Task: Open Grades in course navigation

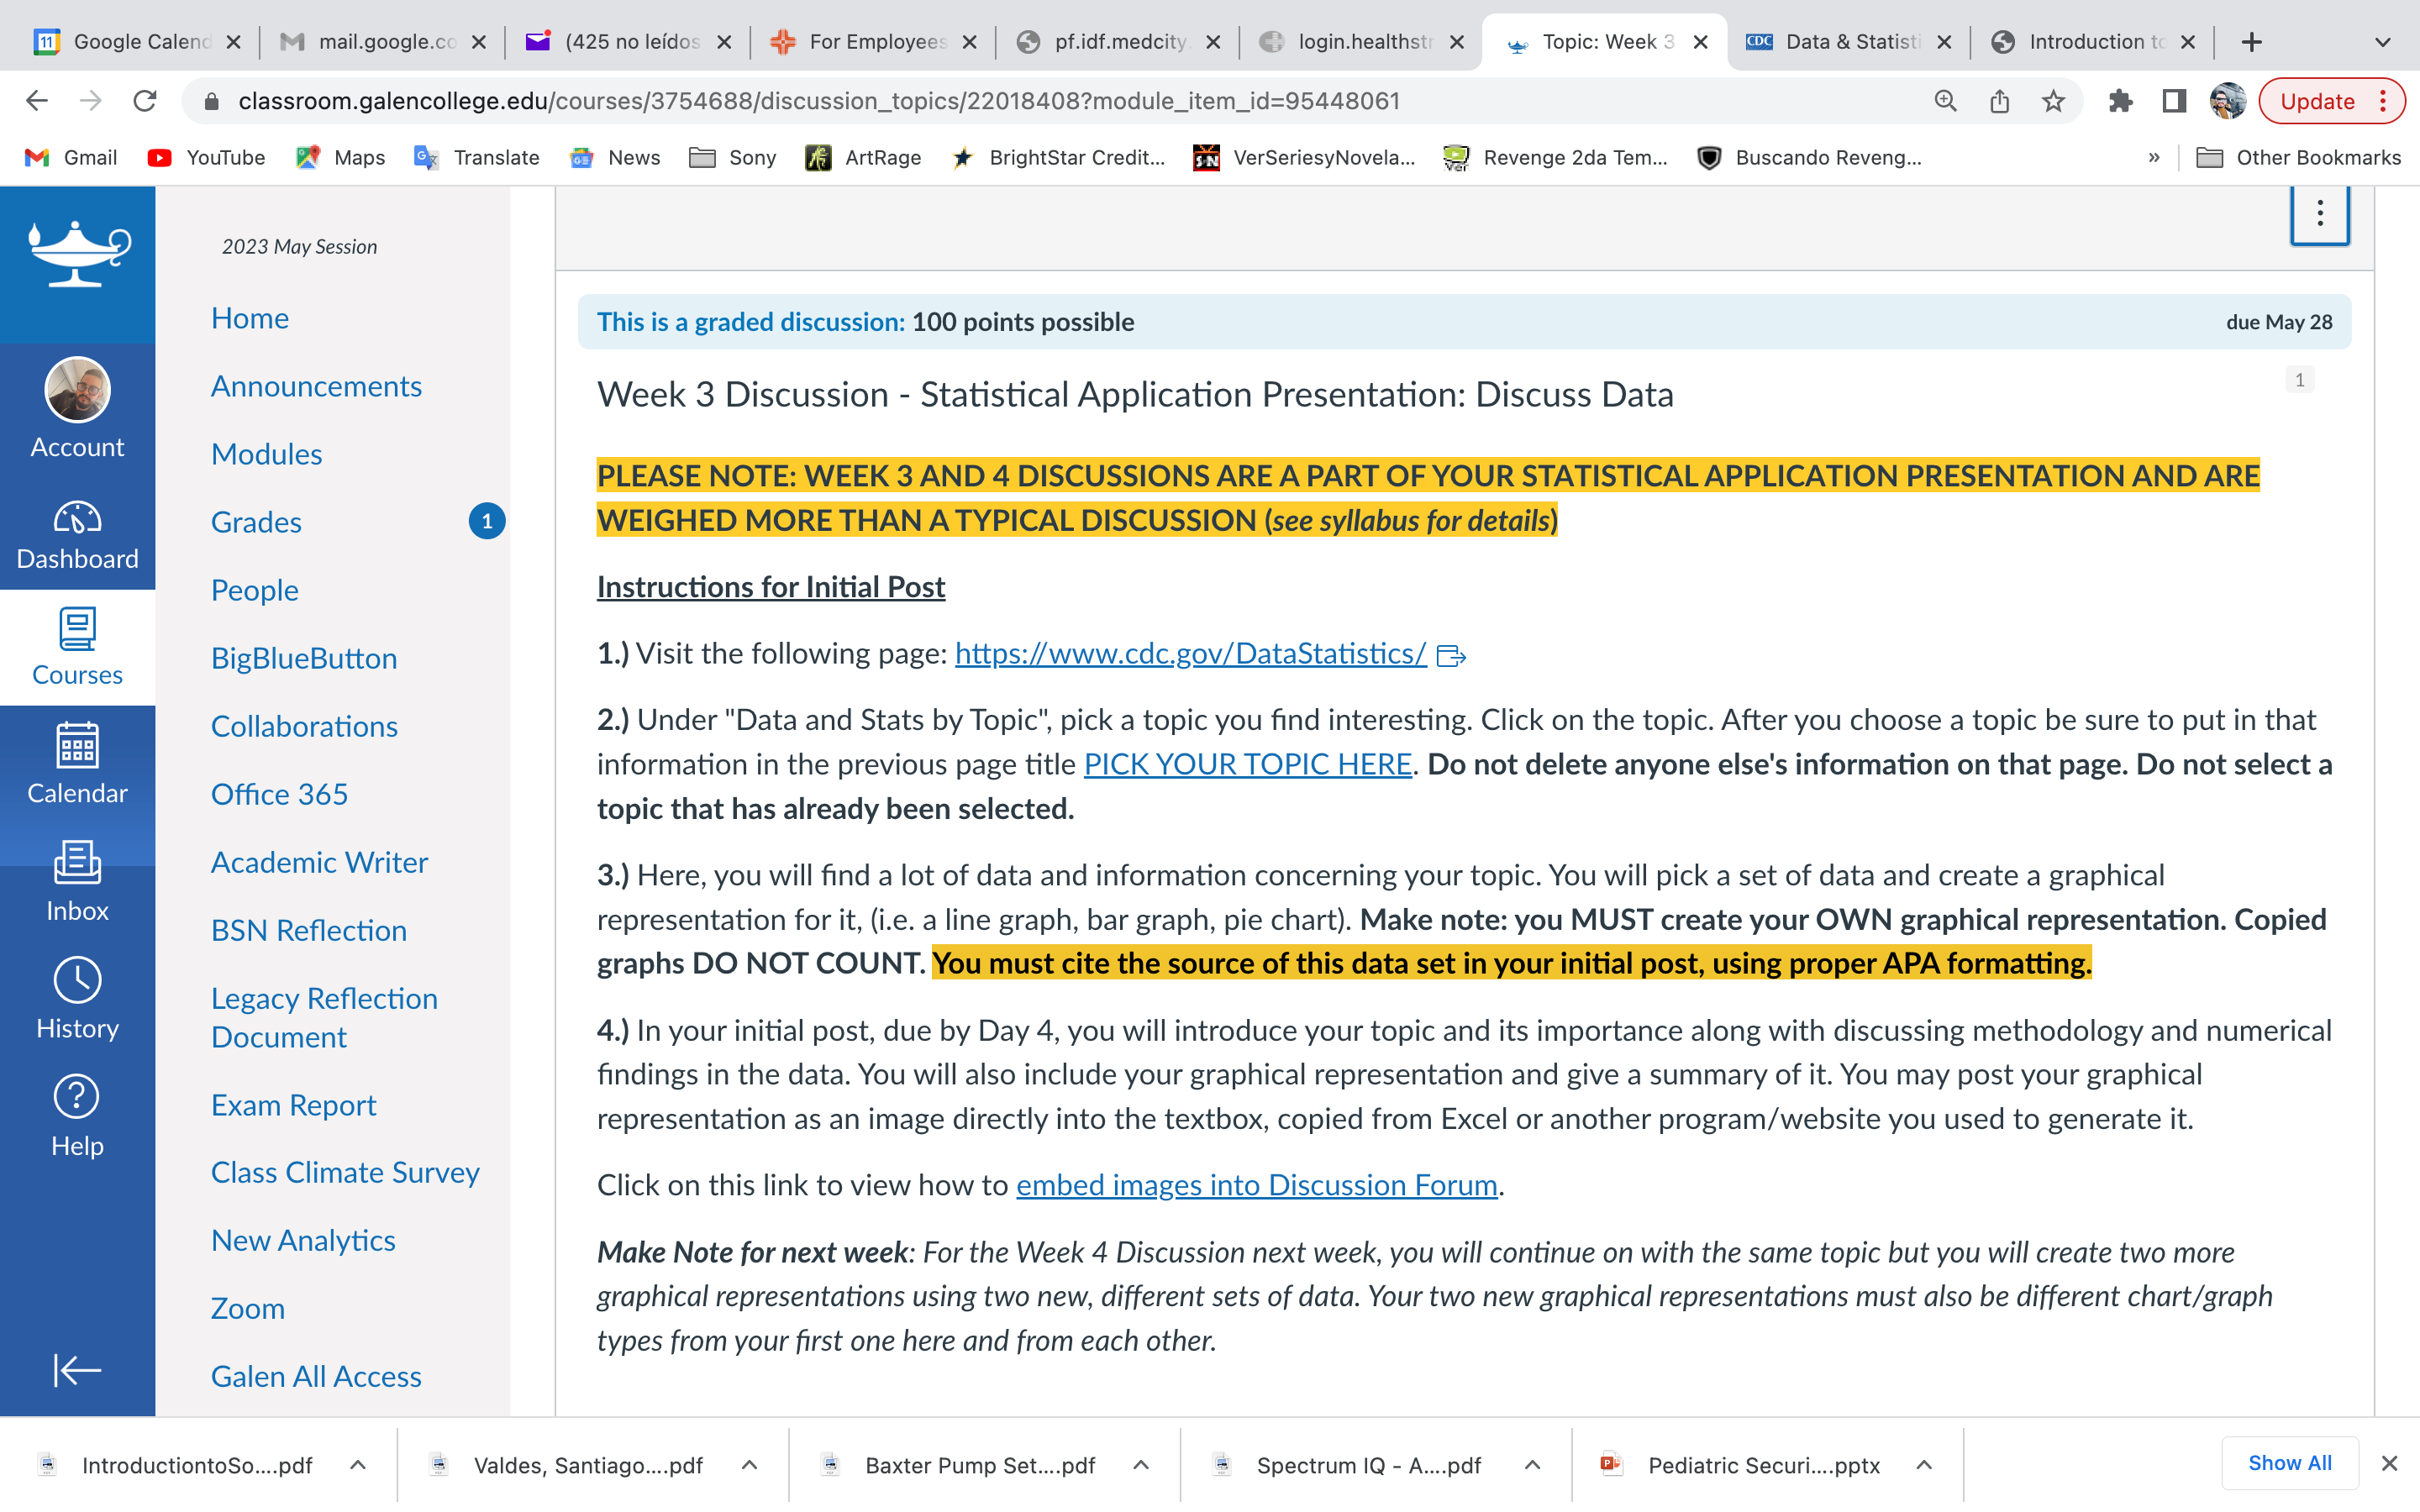Action: click(x=256, y=522)
